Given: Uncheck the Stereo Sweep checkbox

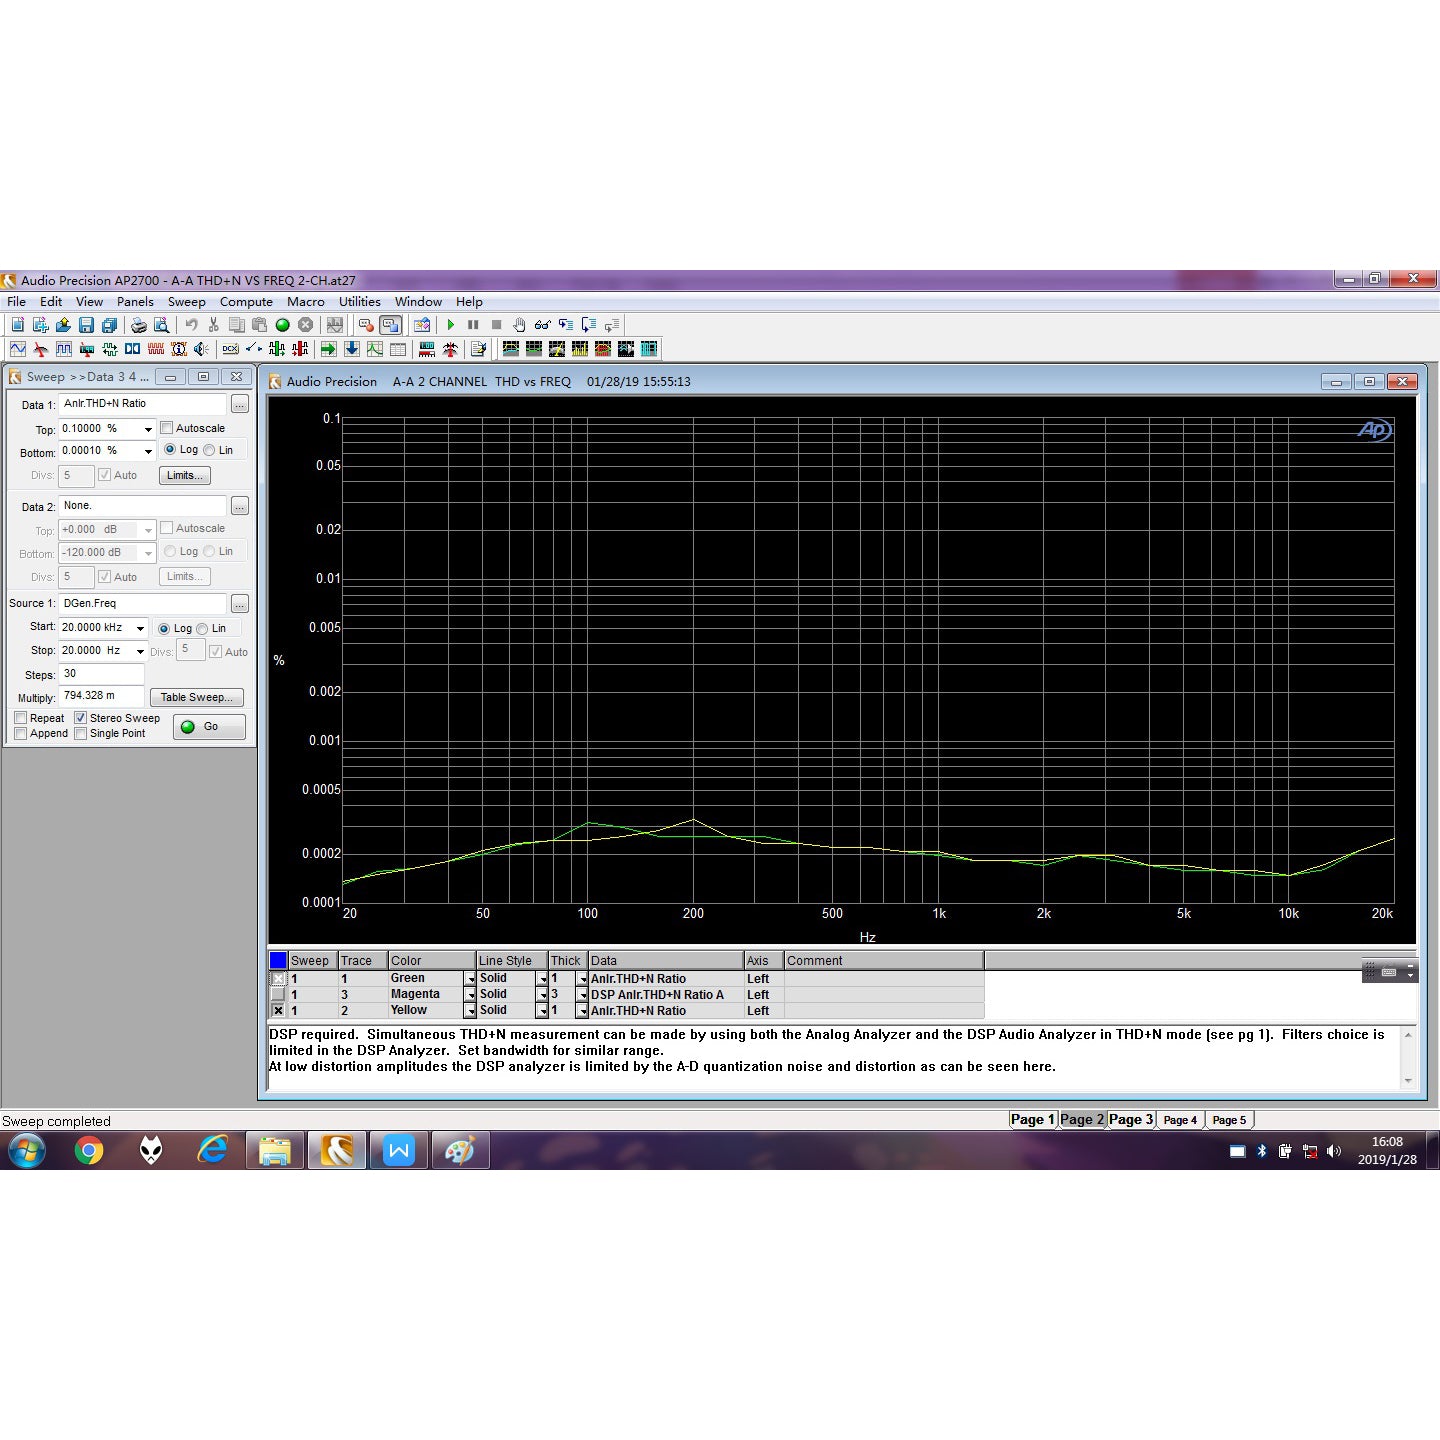Looking at the screenshot, I should coord(81,718).
